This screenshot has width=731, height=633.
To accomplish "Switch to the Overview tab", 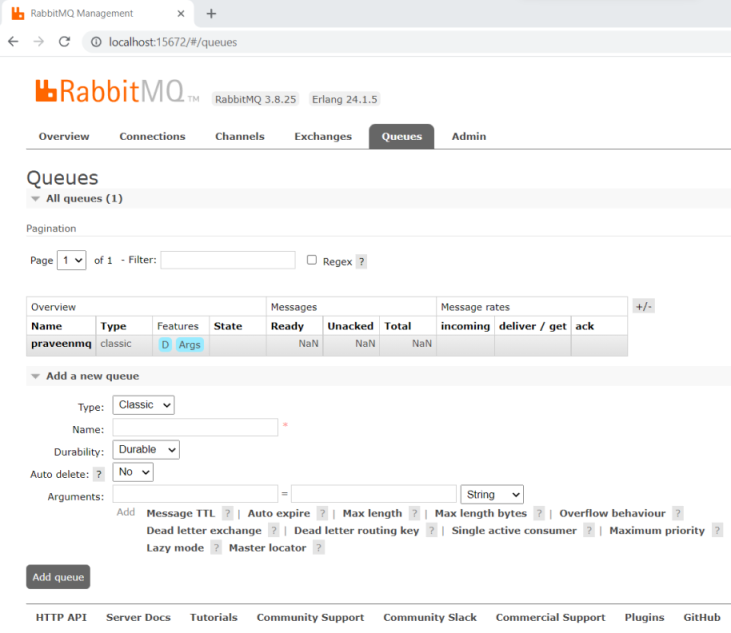I will point(64,137).
